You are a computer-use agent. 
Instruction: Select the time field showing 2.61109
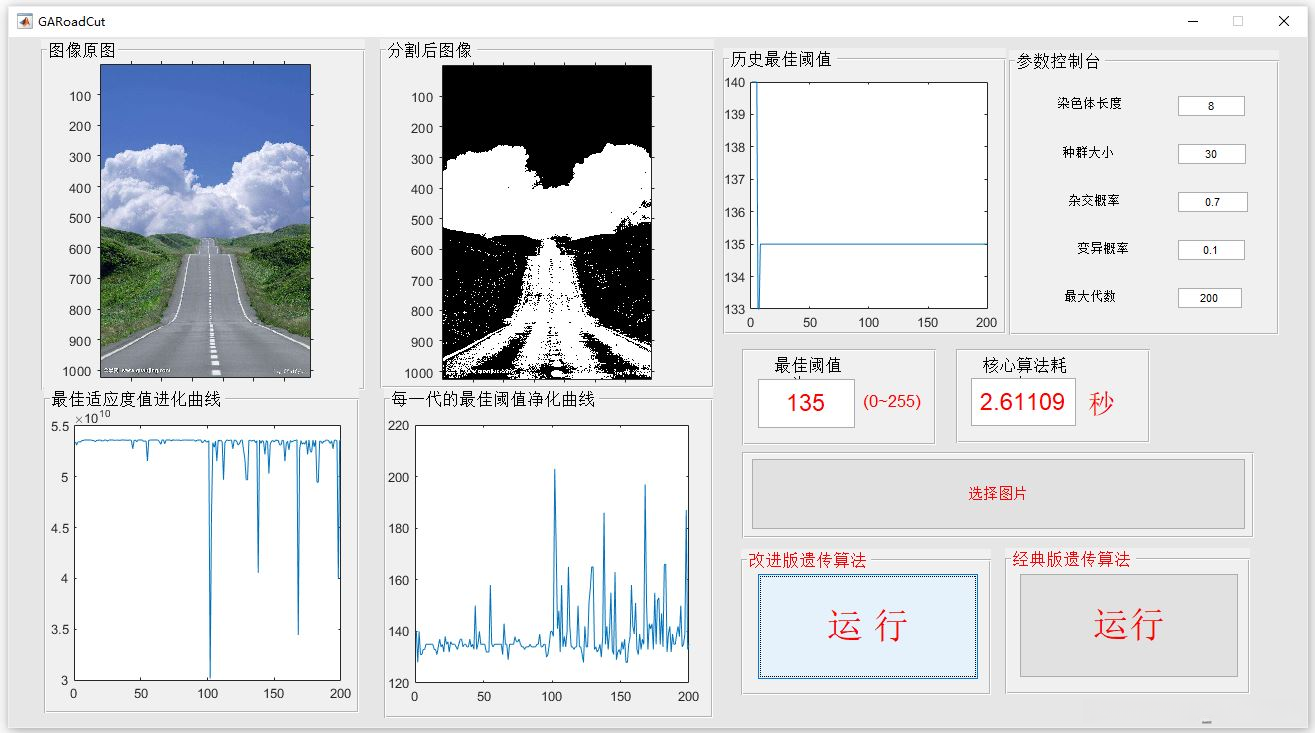[x=1023, y=402]
